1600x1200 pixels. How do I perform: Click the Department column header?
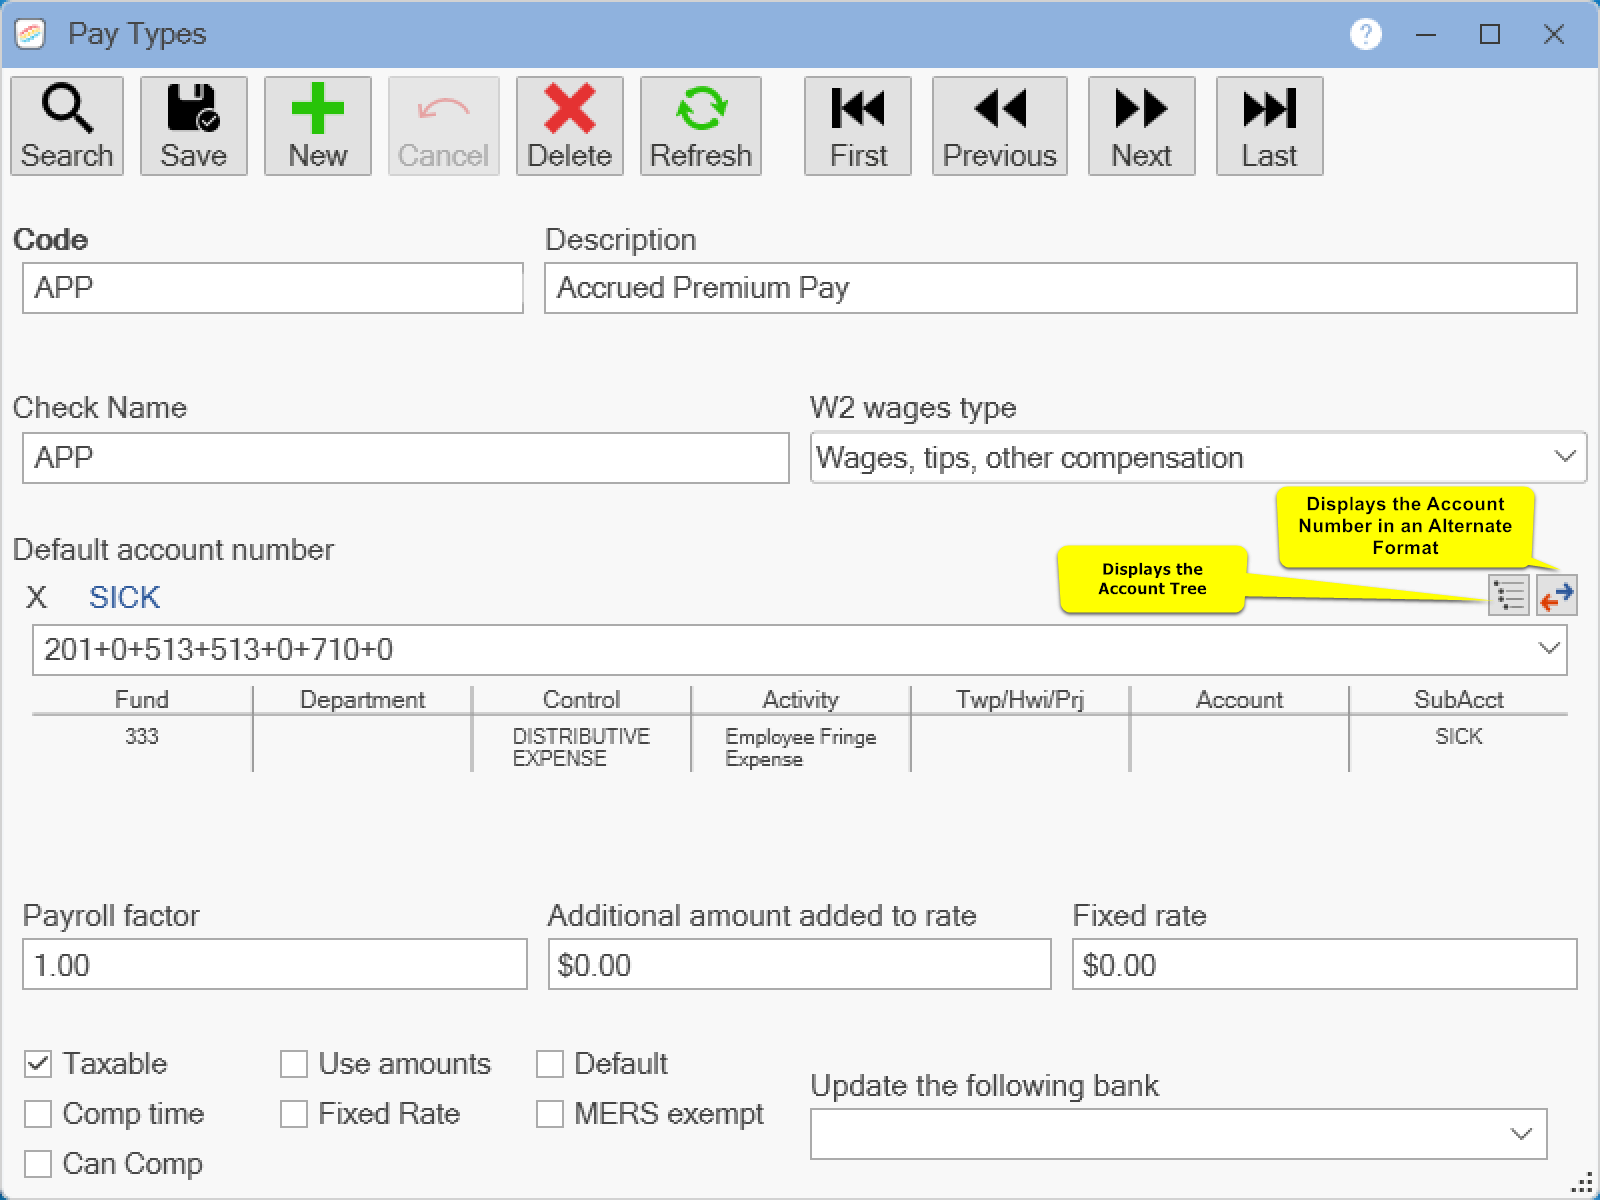pos(362,700)
